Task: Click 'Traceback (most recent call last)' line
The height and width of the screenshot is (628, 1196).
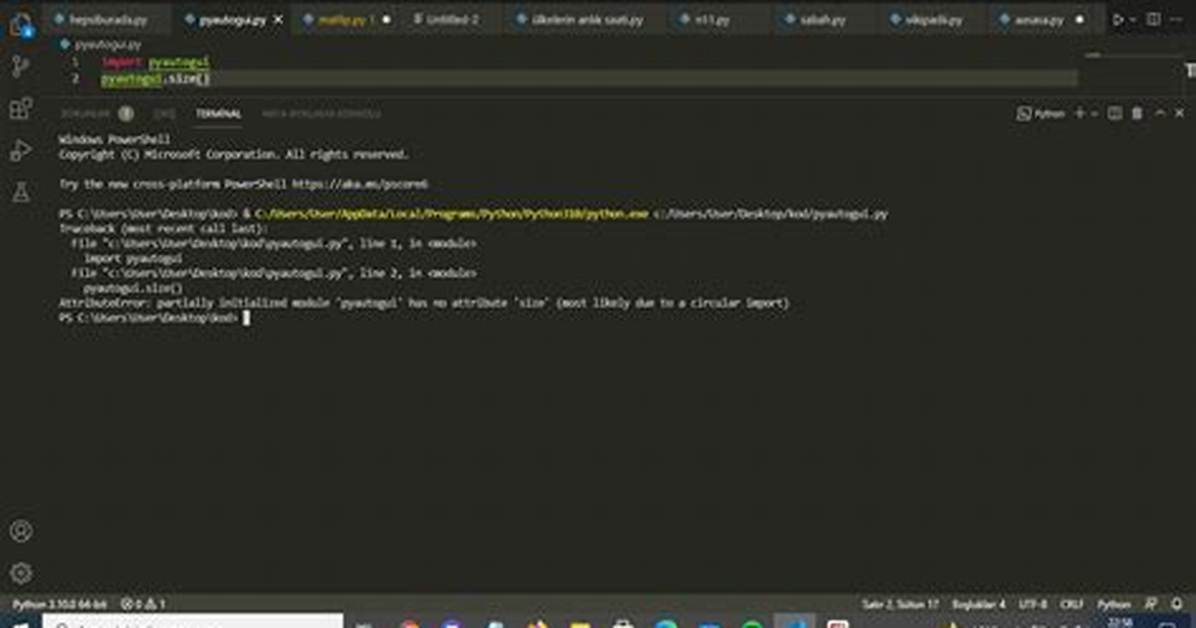Action: click(163, 228)
